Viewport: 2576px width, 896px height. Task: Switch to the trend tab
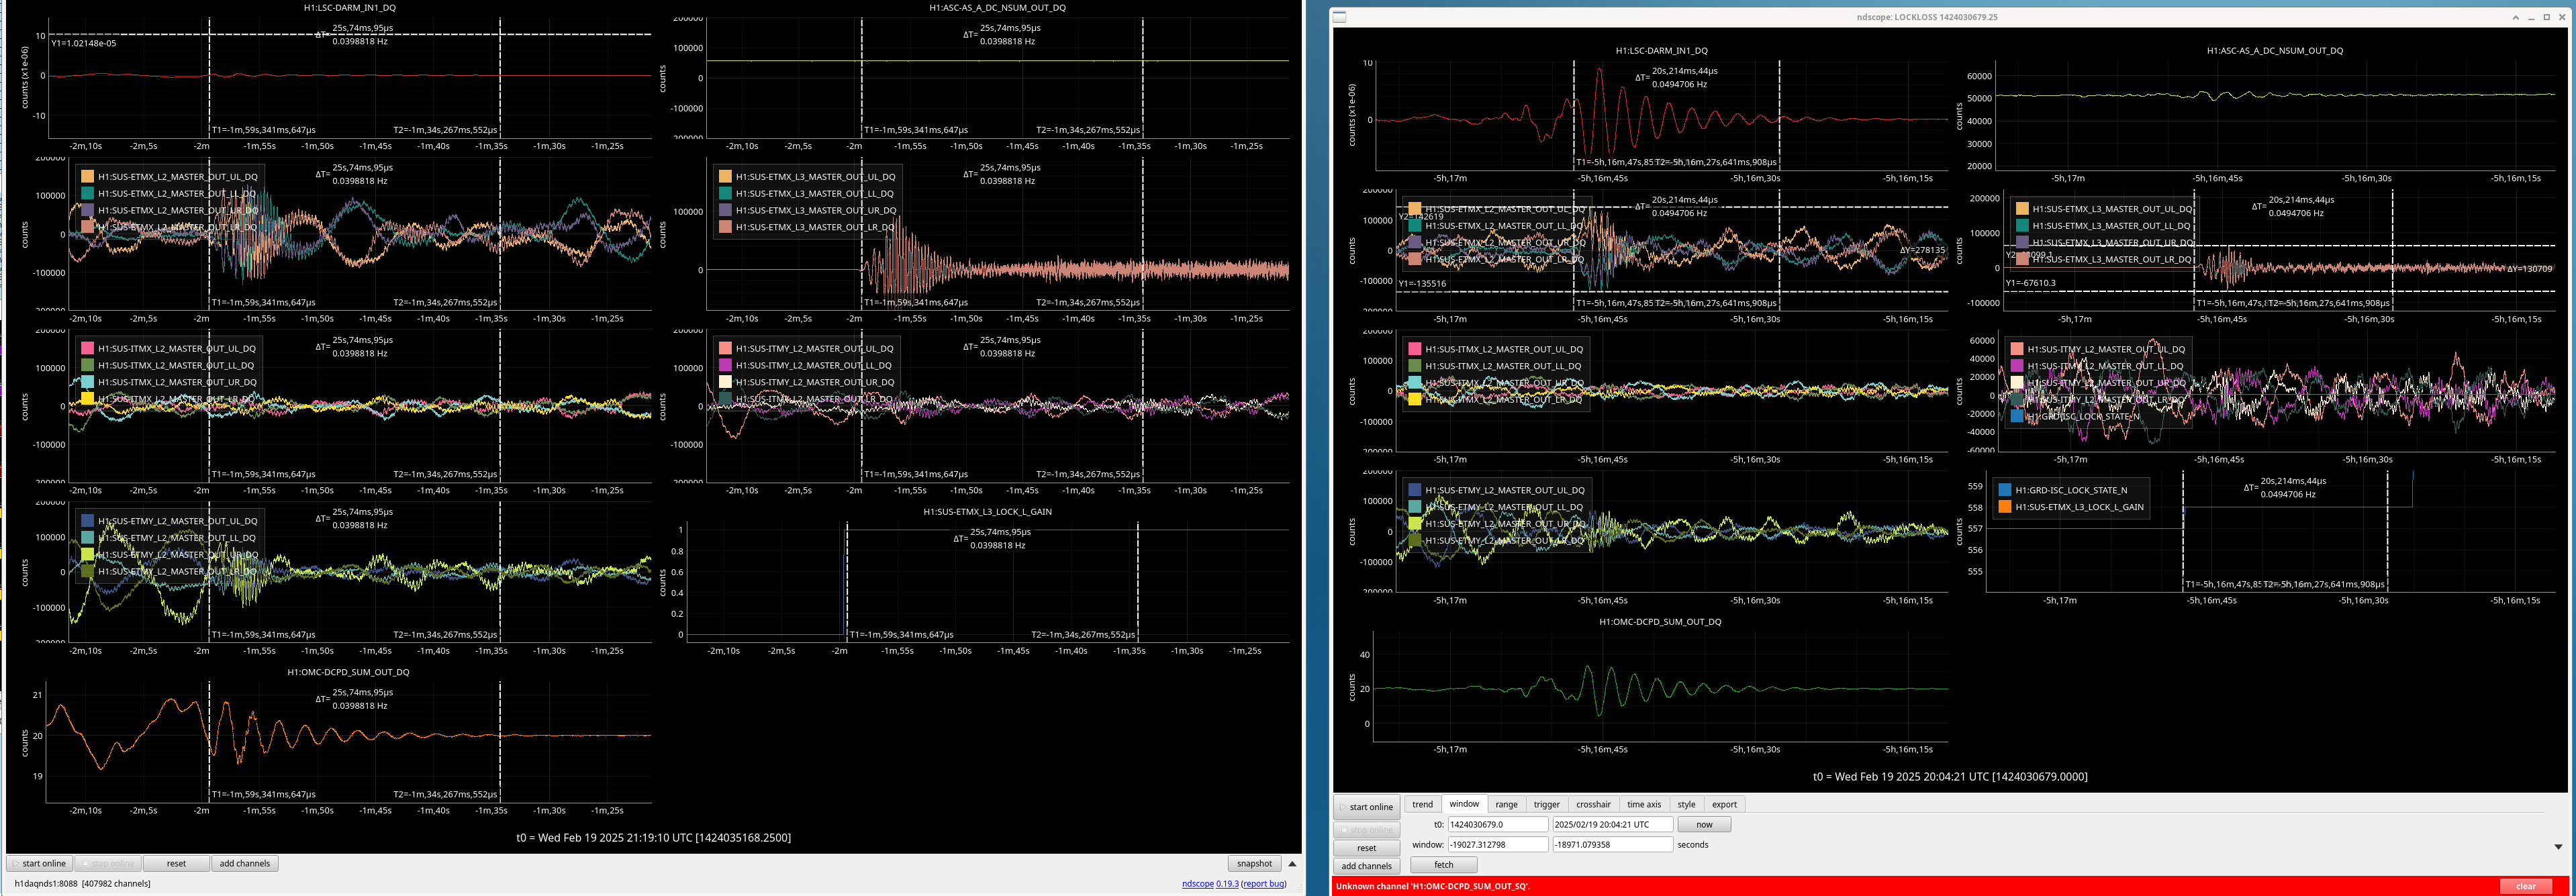[1422, 804]
